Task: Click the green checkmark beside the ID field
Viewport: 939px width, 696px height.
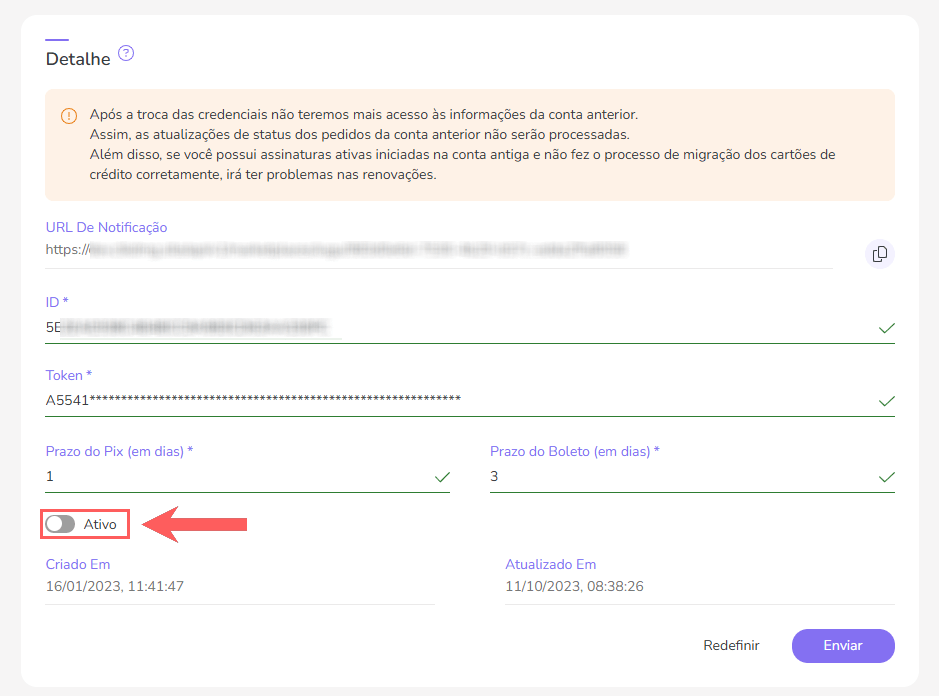Action: pos(885,327)
